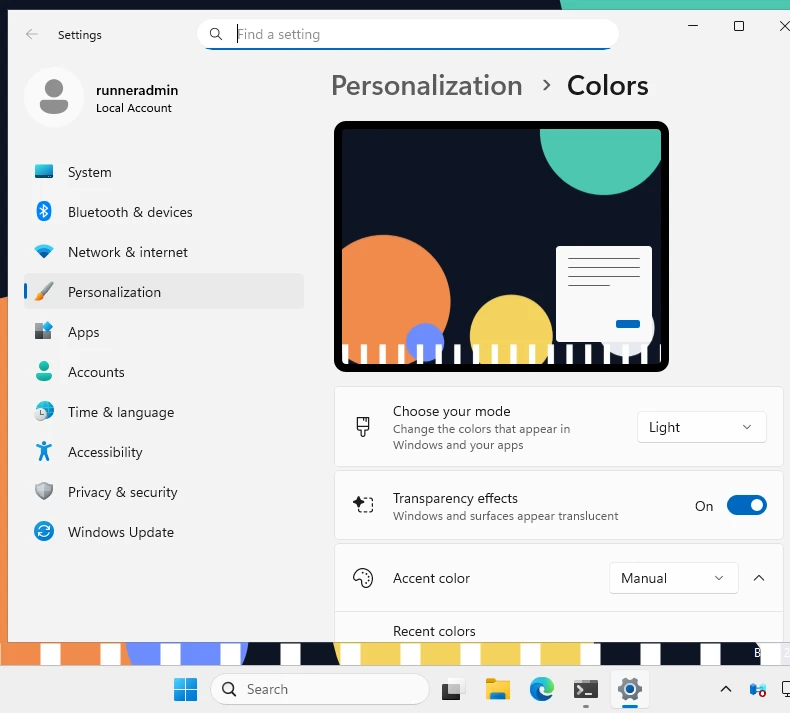Open Network & internet settings
Viewport: 790px width, 713px height.
click(164, 251)
